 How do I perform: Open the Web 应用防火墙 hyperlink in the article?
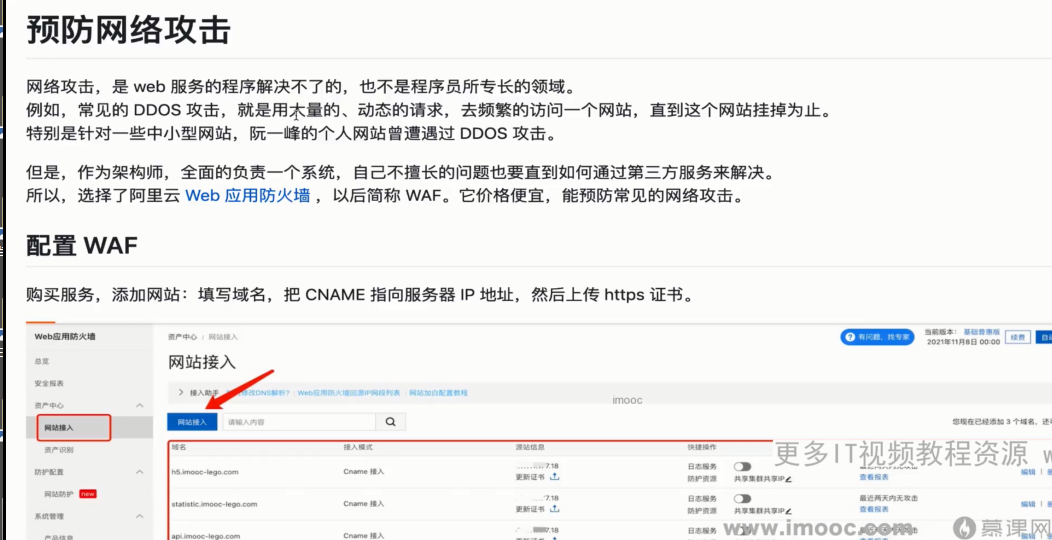(248, 197)
